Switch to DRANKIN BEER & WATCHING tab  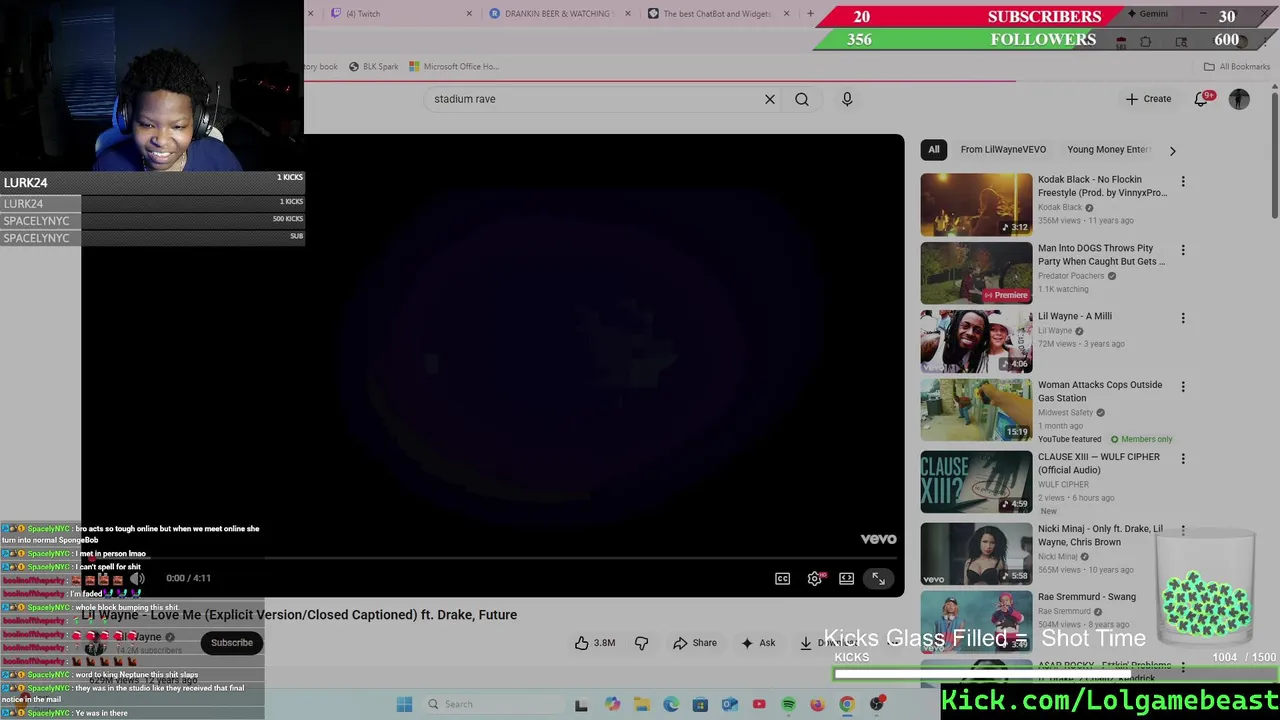(x=560, y=14)
